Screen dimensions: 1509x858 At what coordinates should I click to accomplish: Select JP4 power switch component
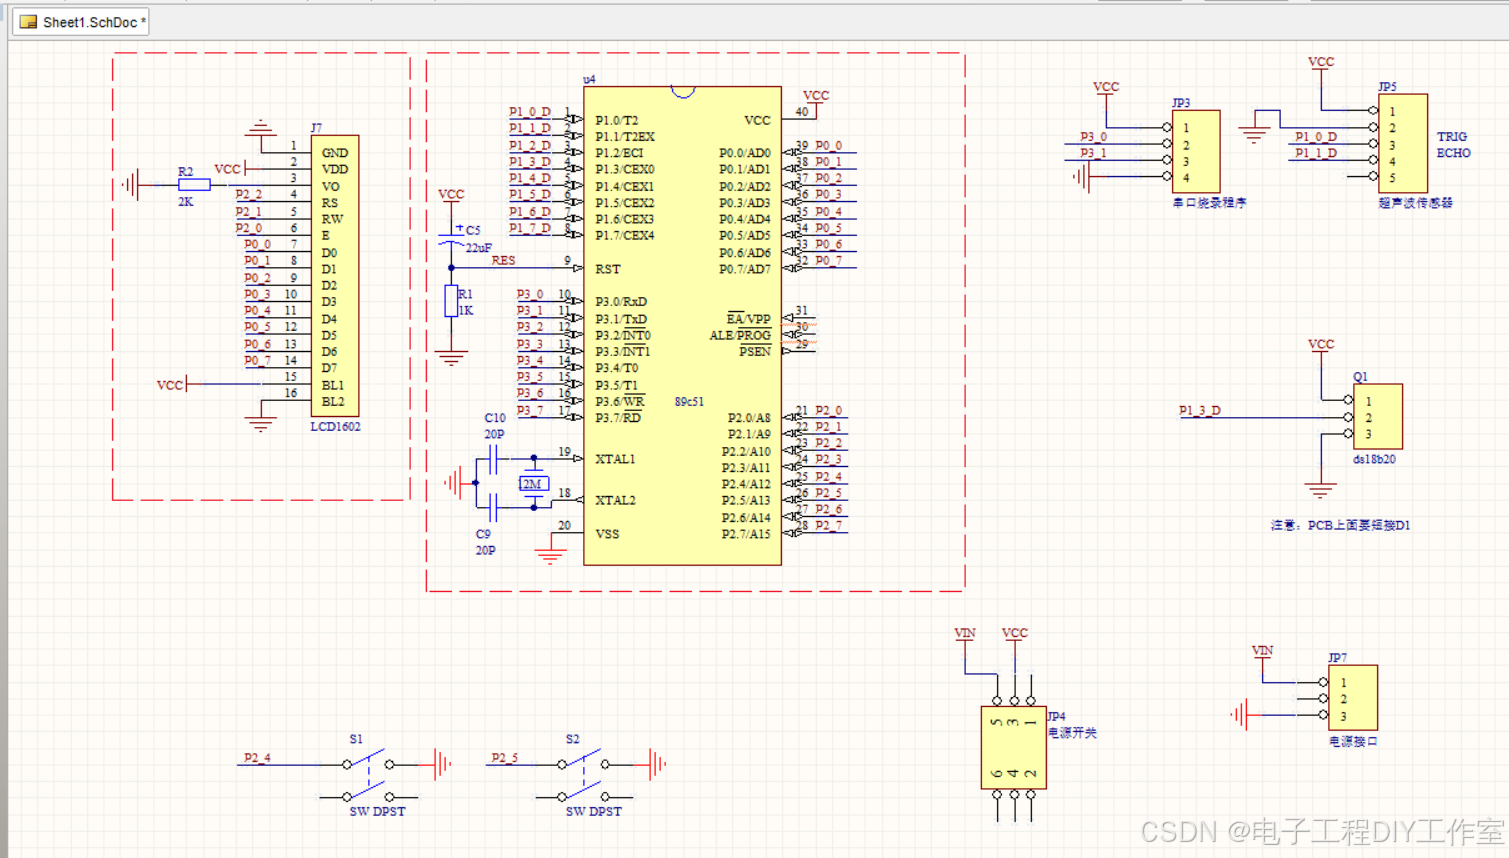pos(1014,748)
